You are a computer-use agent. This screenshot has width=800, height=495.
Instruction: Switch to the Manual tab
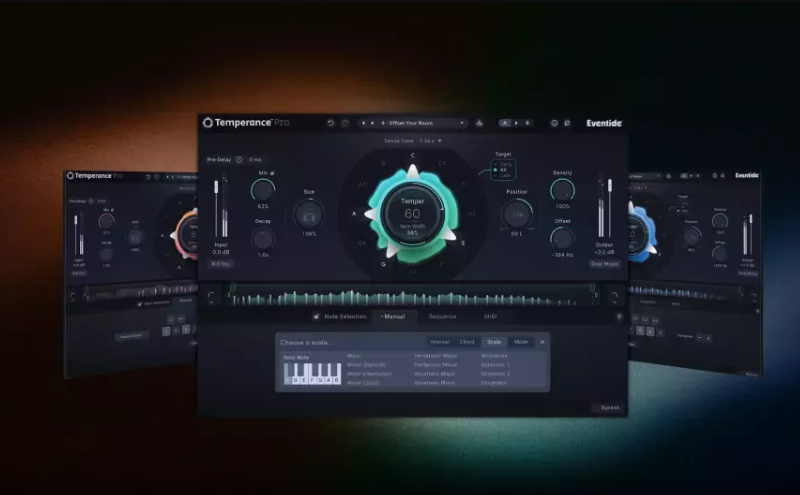pos(394,316)
